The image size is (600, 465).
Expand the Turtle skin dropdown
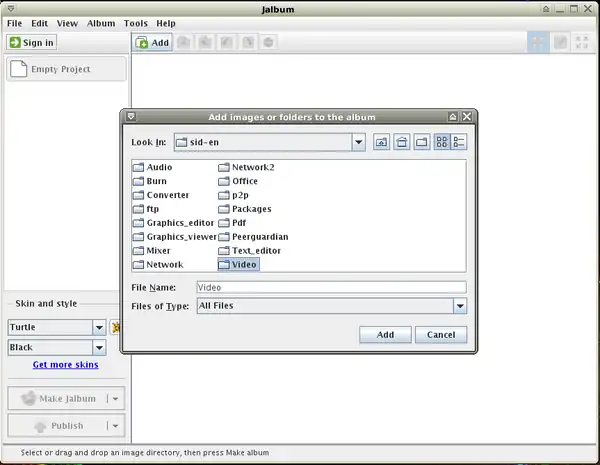pos(99,327)
